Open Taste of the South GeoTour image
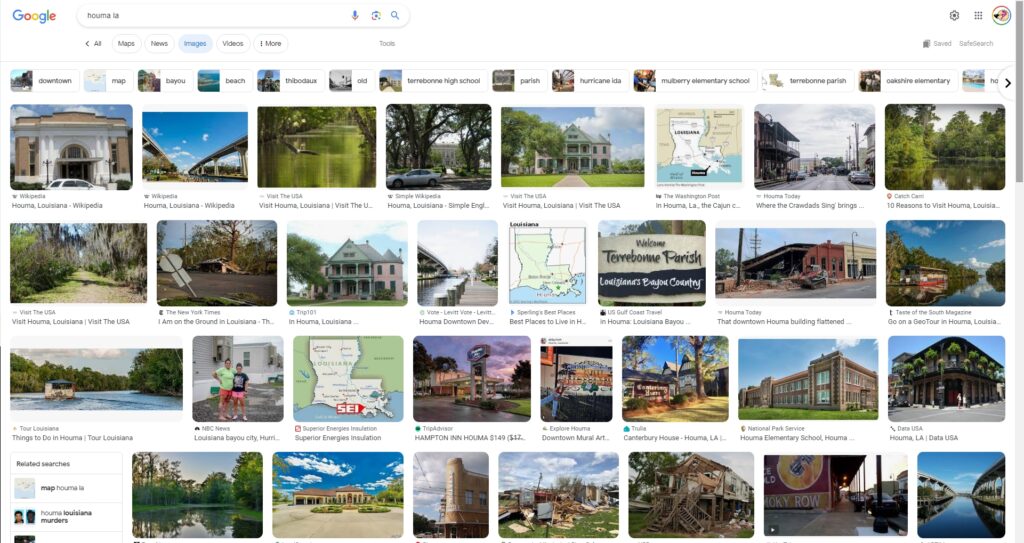1024x543 pixels. point(945,263)
